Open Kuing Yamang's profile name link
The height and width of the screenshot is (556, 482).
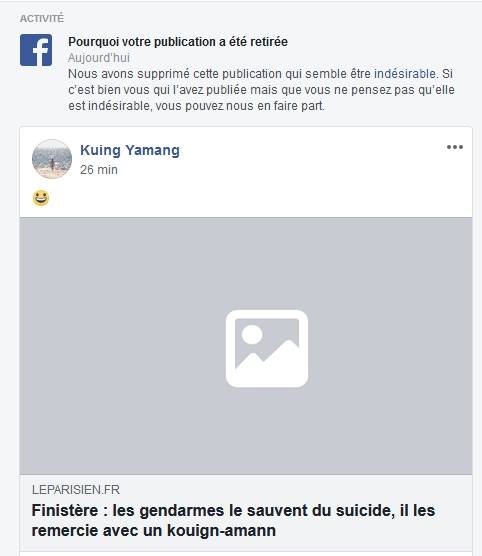click(130, 150)
